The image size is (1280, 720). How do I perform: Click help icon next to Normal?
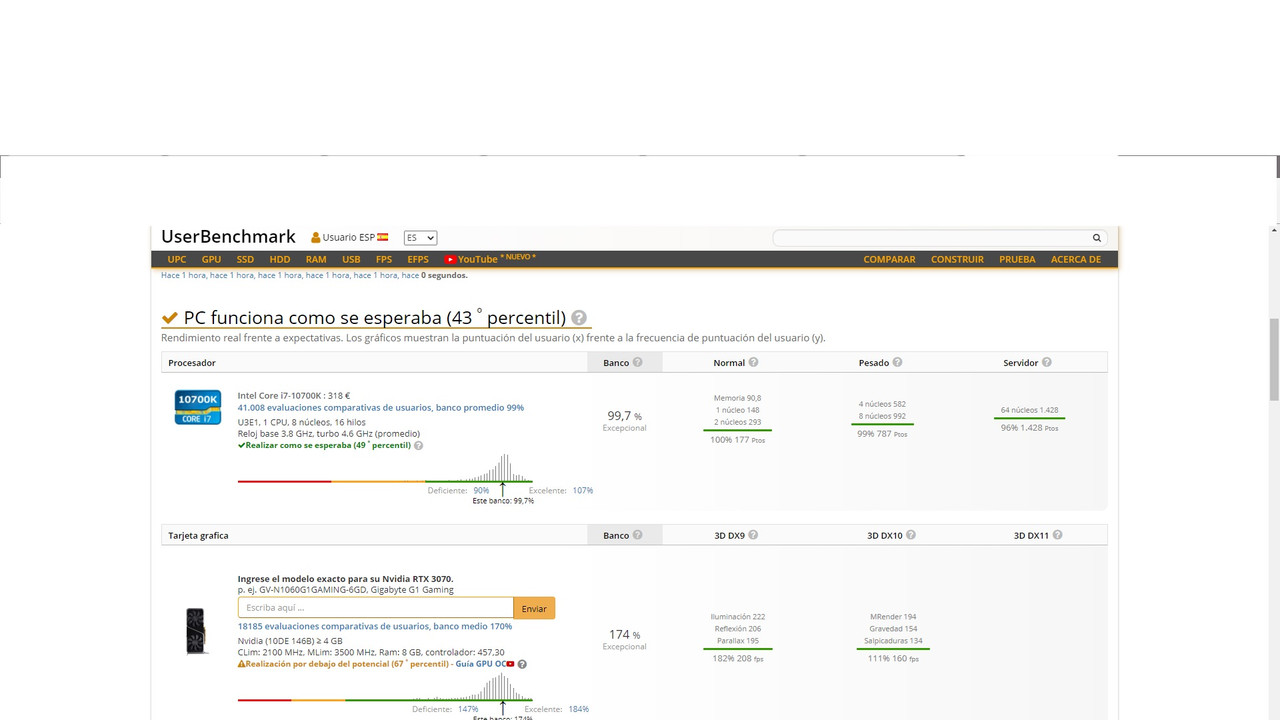pyautogui.click(x=753, y=362)
